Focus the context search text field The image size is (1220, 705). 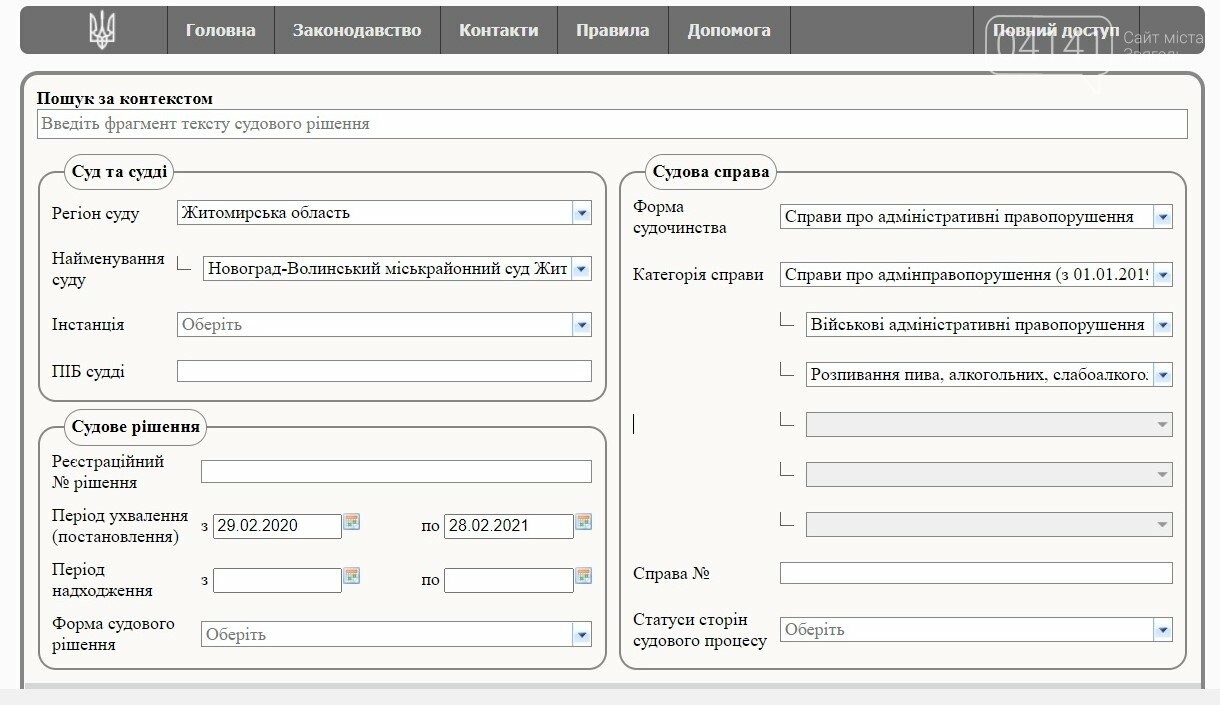(612, 124)
